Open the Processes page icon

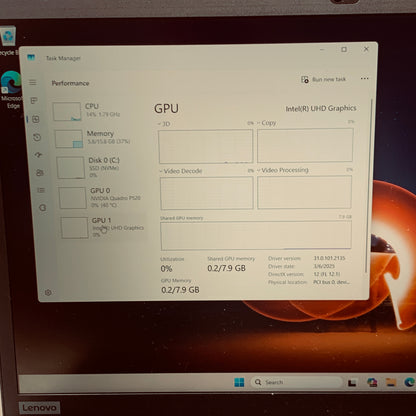pyautogui.click(x=34, y=100)
